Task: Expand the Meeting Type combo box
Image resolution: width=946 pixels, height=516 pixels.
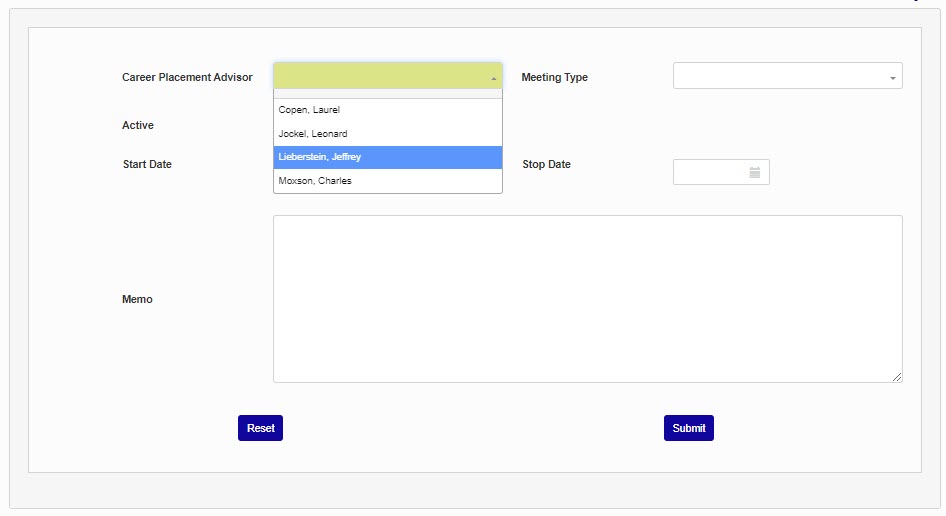Action: point(787,76)
